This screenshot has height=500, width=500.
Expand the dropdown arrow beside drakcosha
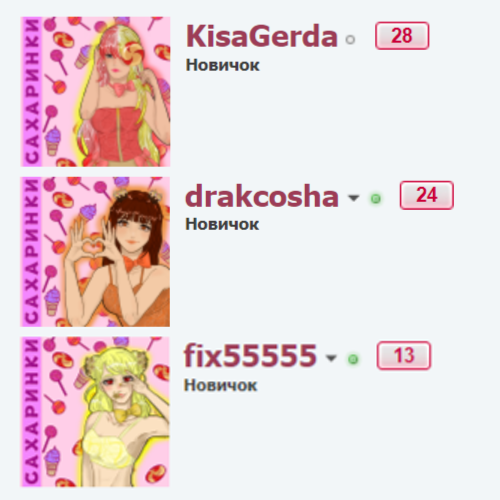[353, 198]
